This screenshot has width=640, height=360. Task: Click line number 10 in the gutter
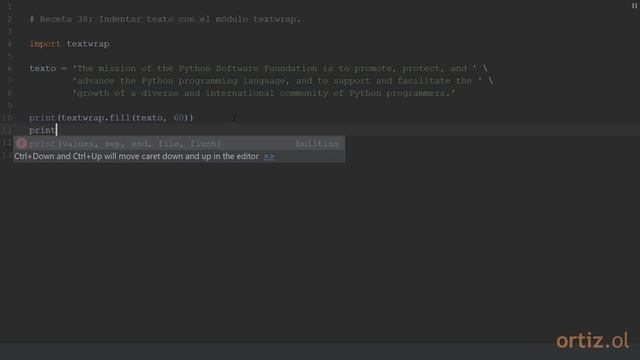coord(7,118)
